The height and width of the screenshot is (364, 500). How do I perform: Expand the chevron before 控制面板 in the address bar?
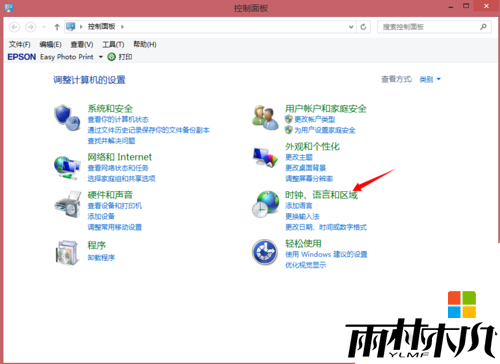[81, 27]
